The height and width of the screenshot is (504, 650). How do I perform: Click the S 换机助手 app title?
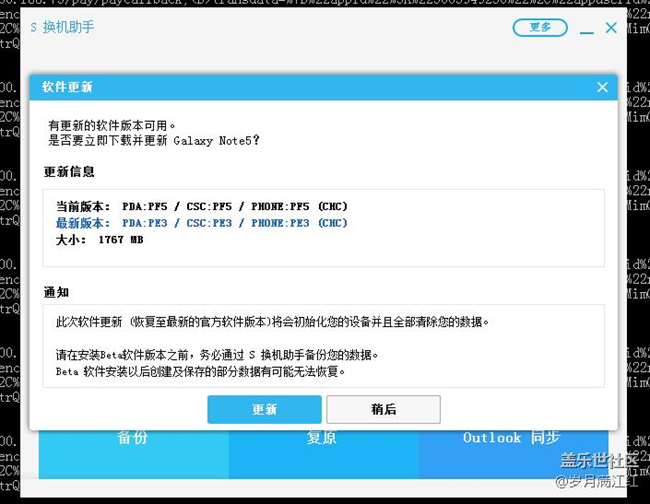click(x=63, y=27)
